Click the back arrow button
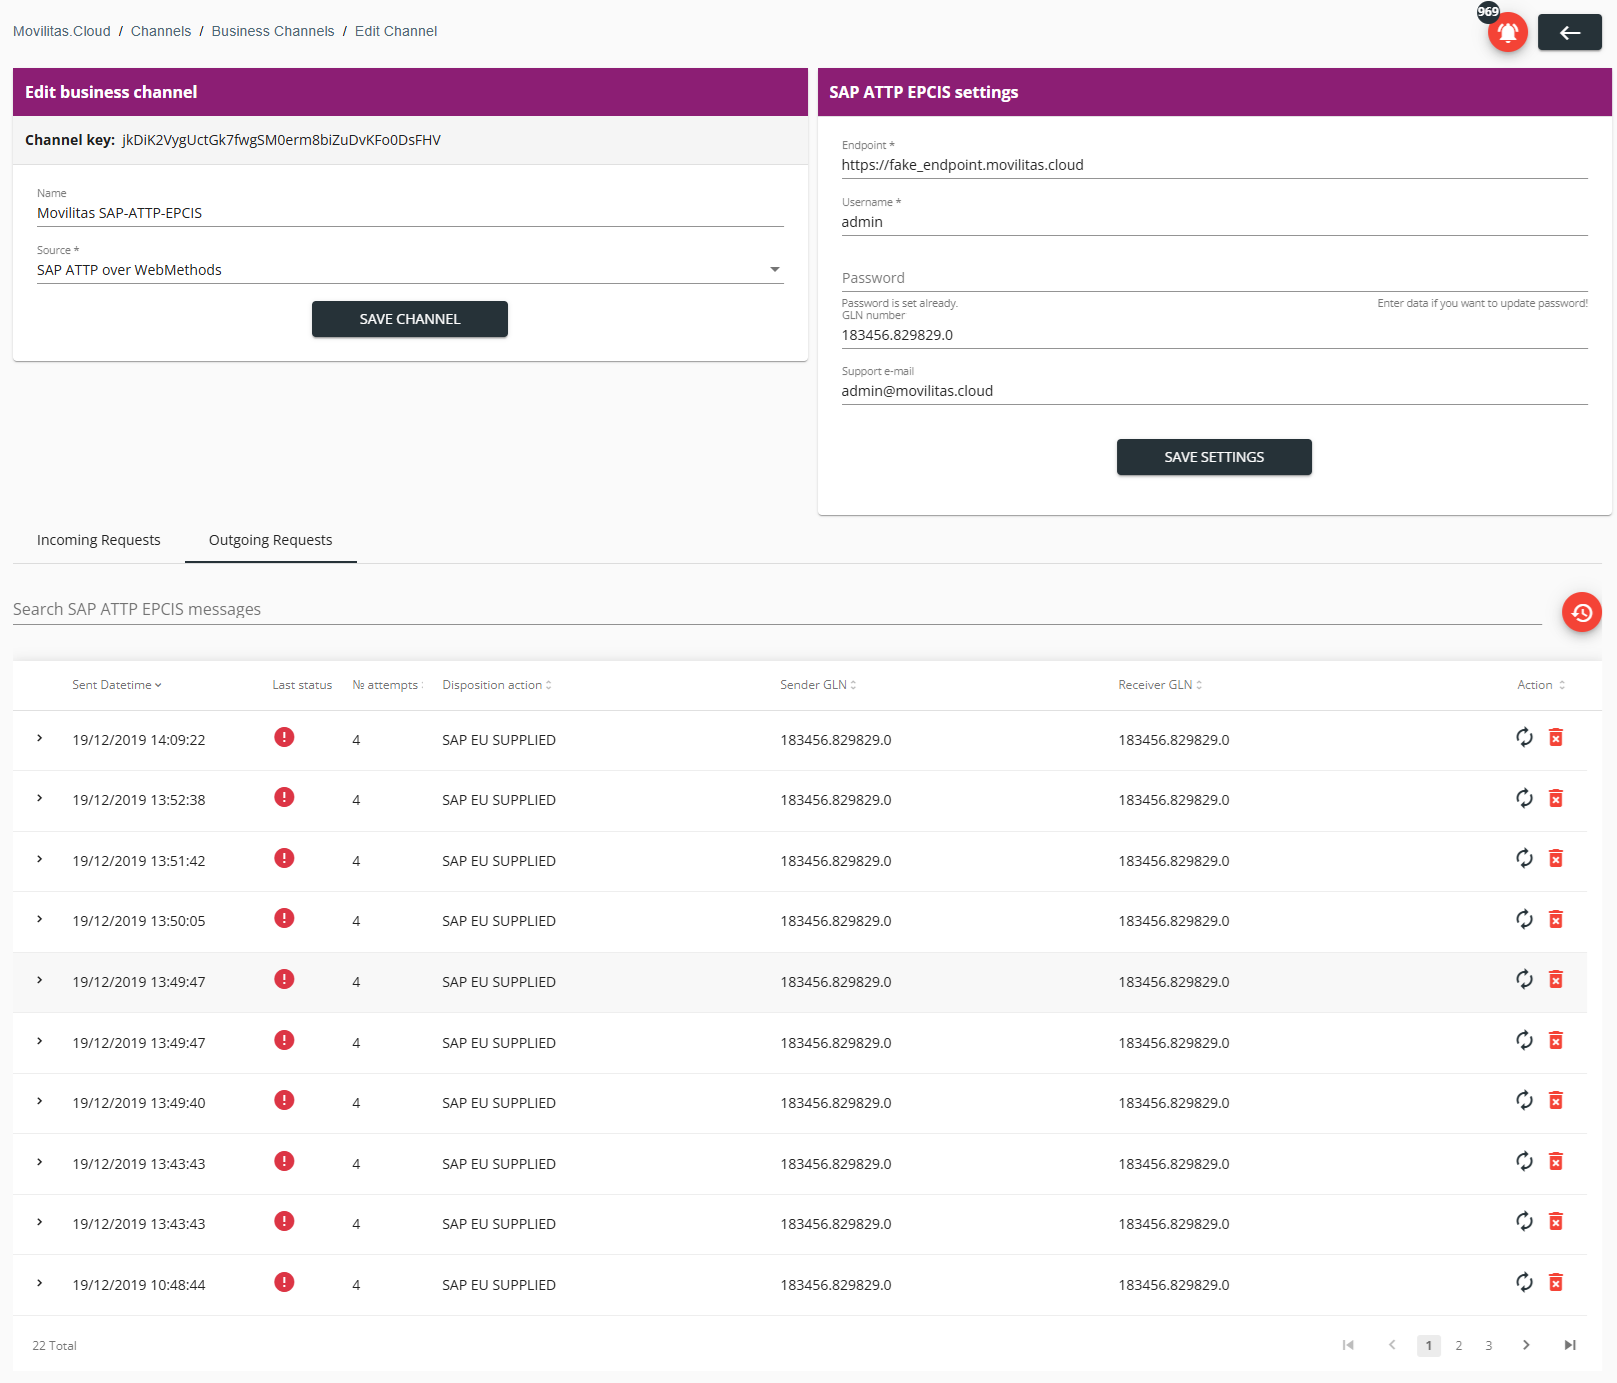Viewport: 1617px width, 1383px height. pos(1569,32)
